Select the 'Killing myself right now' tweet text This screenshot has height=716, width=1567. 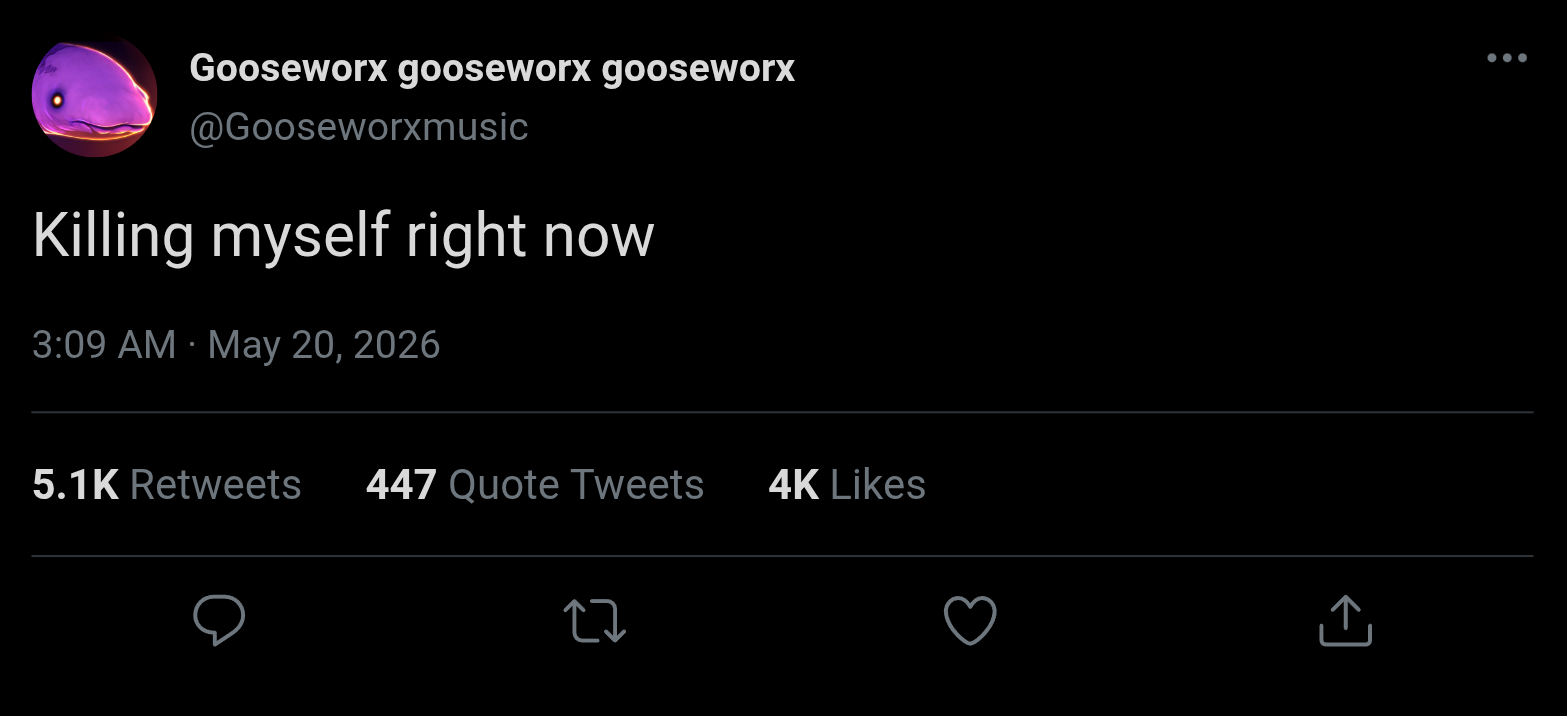pyautogui.click(x=343, y=236)
